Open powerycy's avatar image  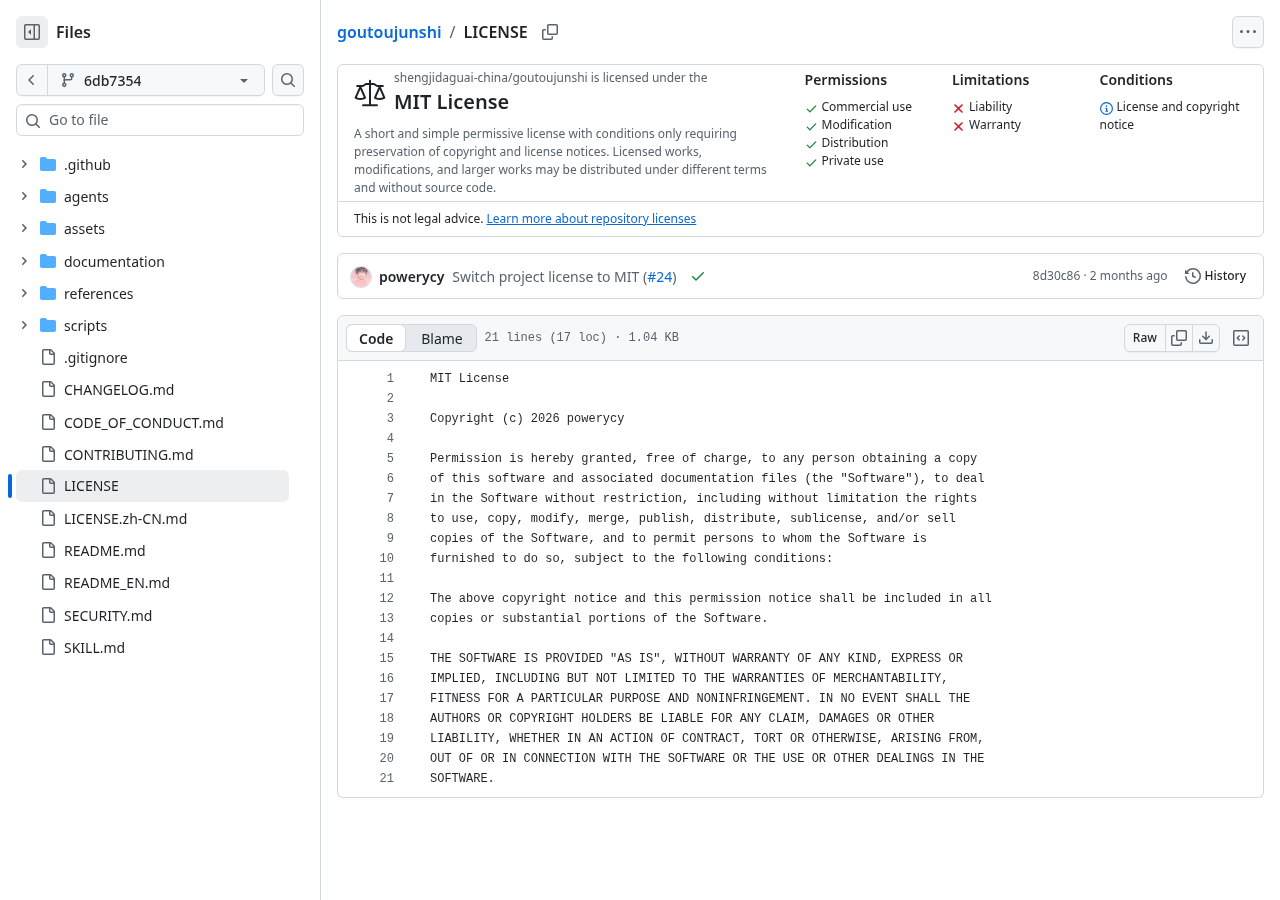click(x=361, y=277)
